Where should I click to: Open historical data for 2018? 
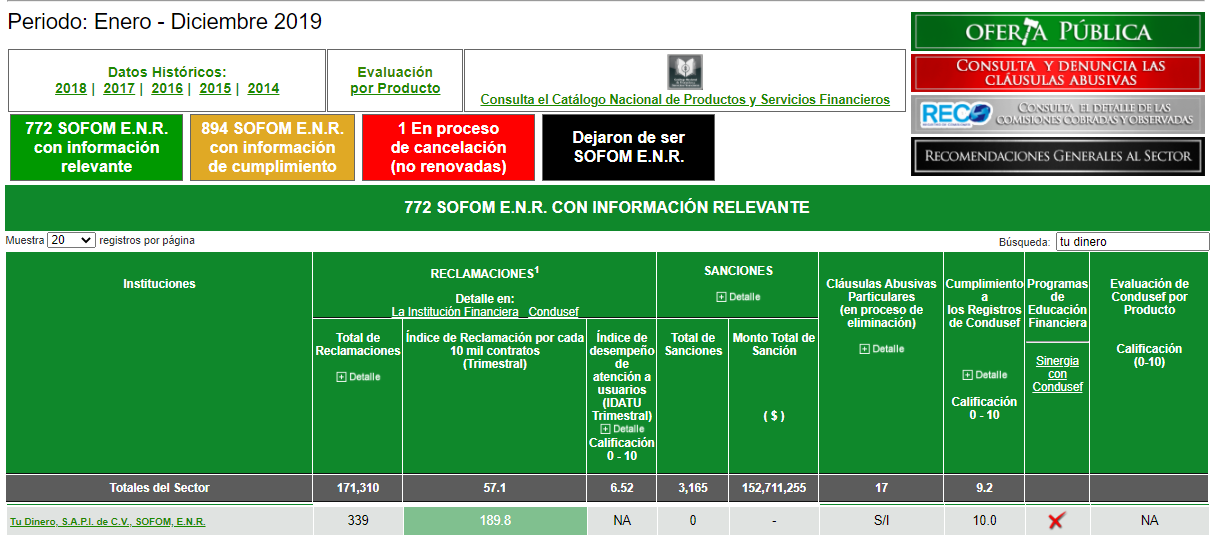click(x=71, y=88)
